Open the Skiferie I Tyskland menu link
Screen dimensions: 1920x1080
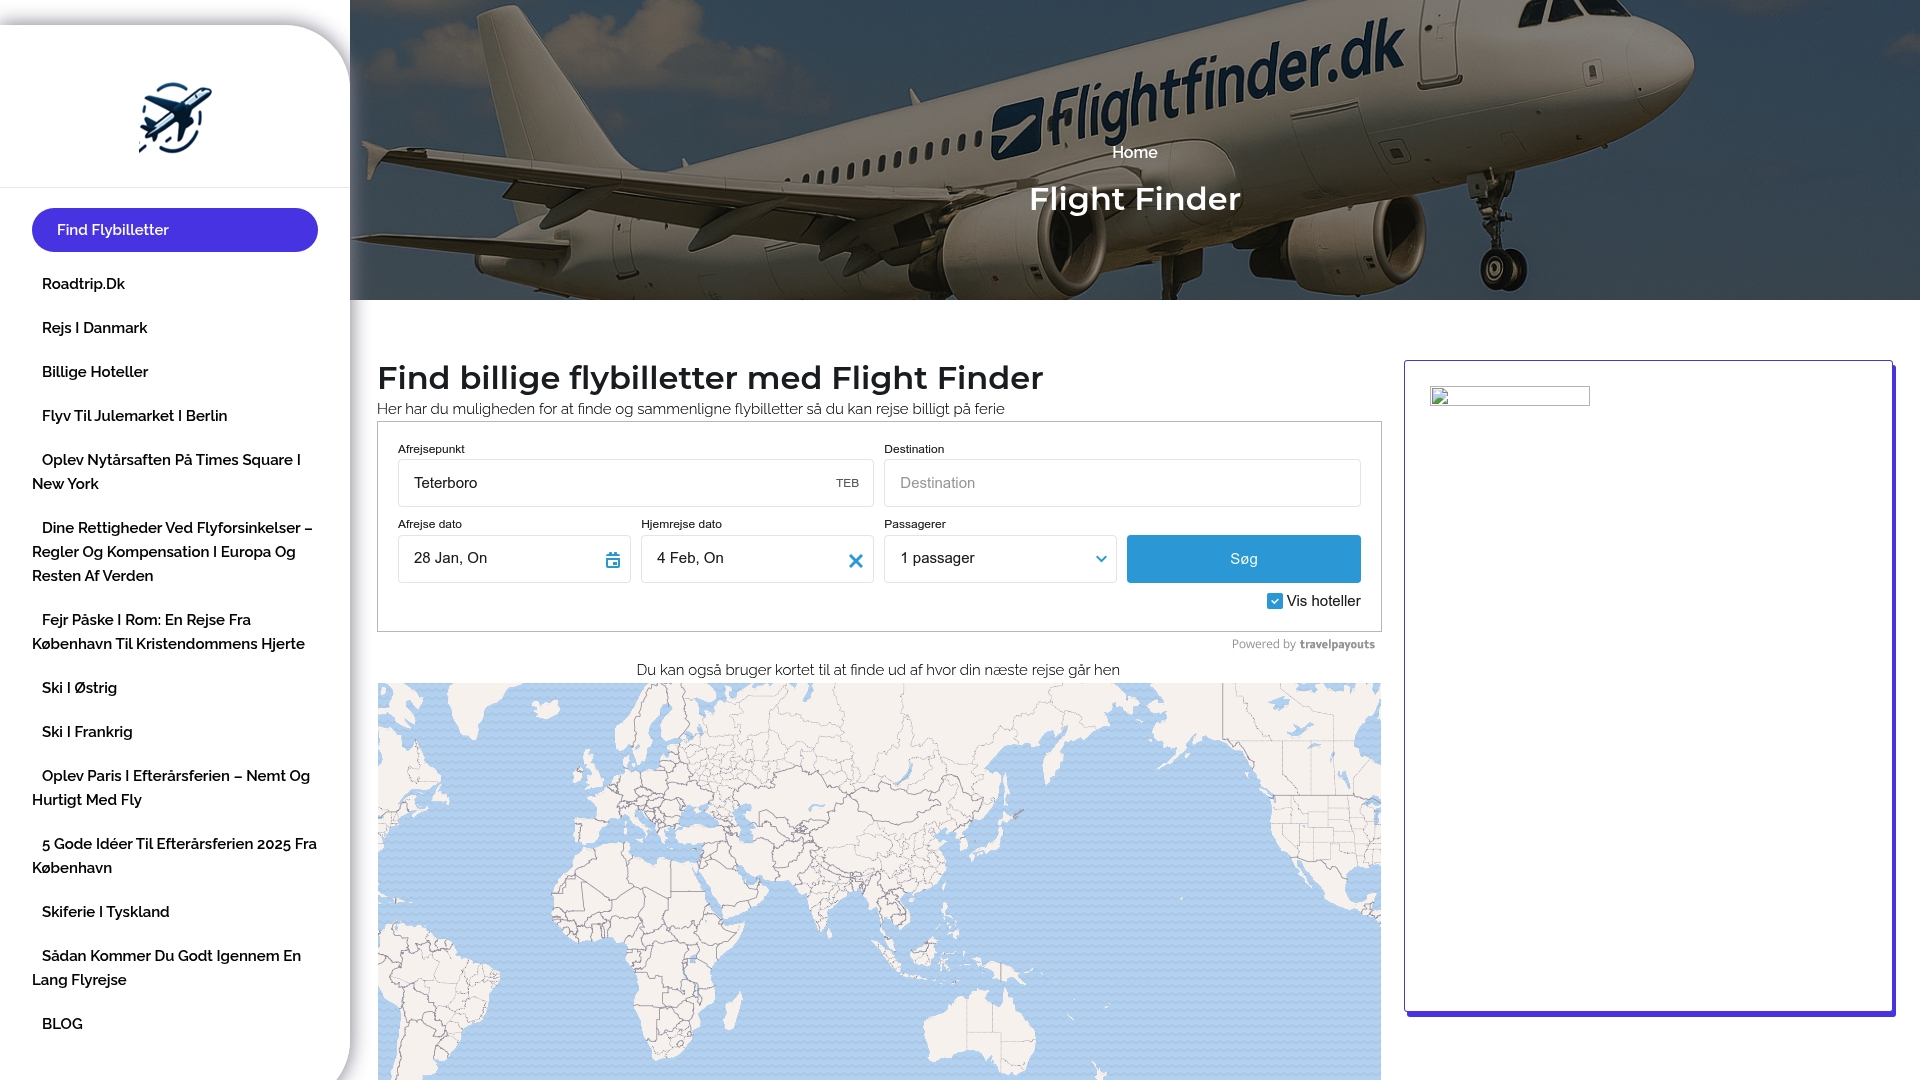[x=106, y=912]
